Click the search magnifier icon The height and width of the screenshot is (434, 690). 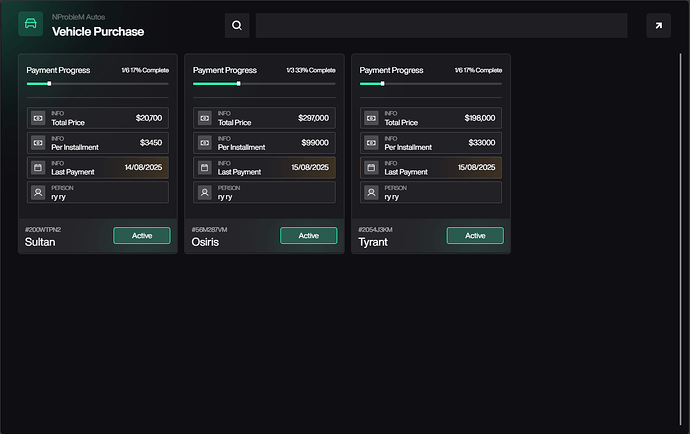(x=236, y=26)
